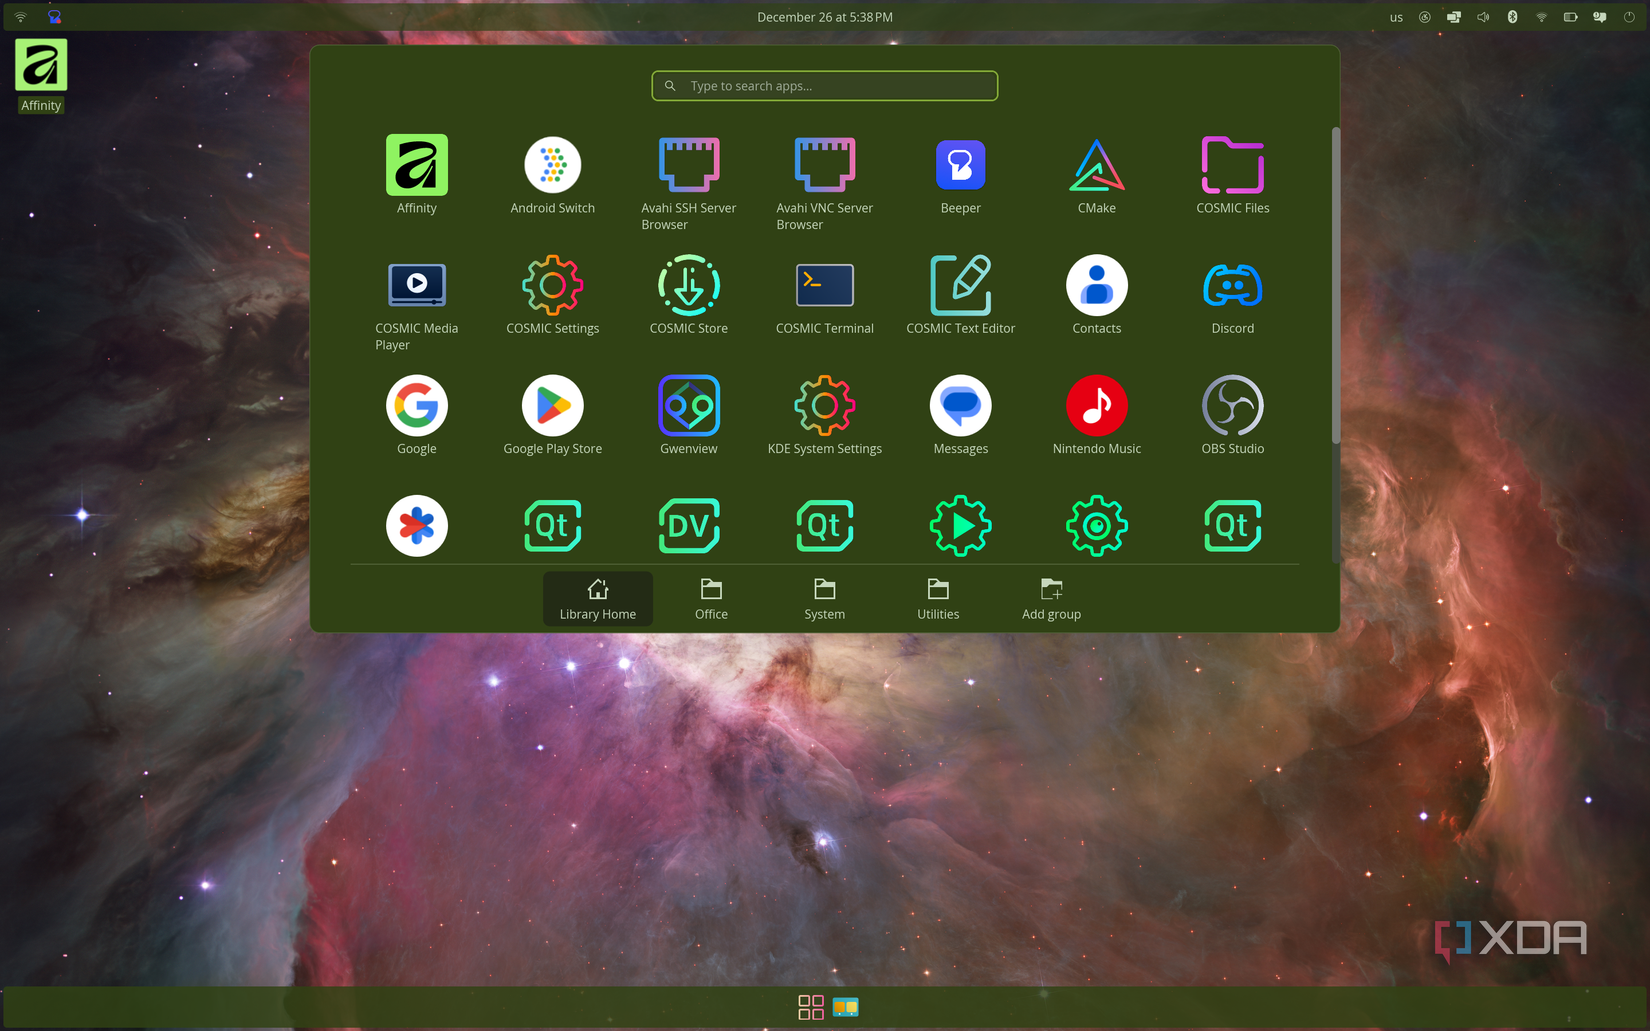Click the app library scrollbar
1650x1031 pixels.
point(1335,286)
